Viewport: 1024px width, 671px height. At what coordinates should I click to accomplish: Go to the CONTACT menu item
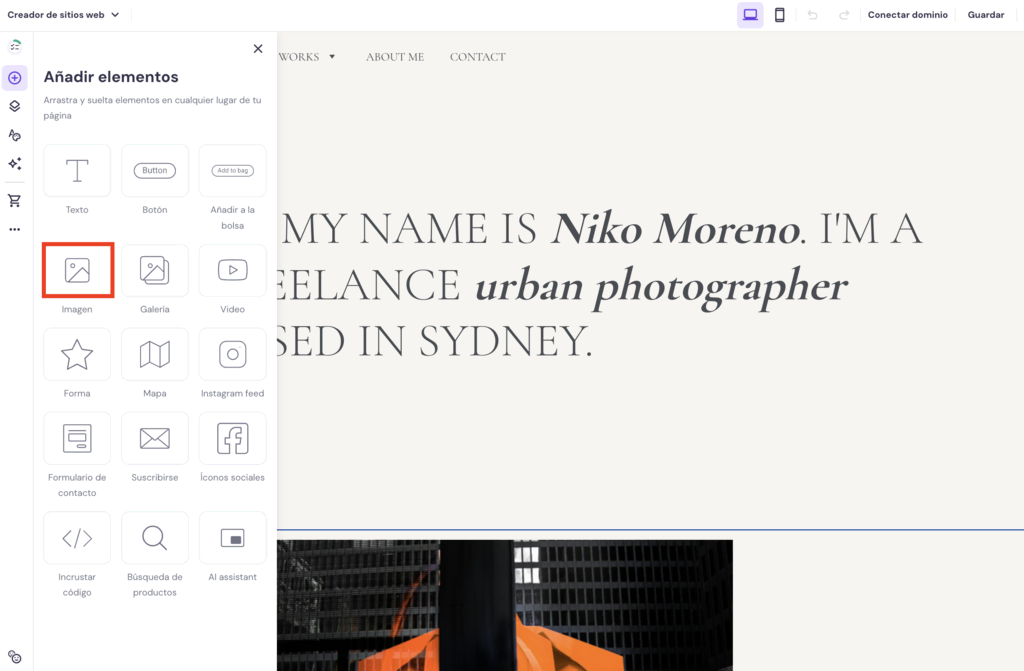click(477, 57)
